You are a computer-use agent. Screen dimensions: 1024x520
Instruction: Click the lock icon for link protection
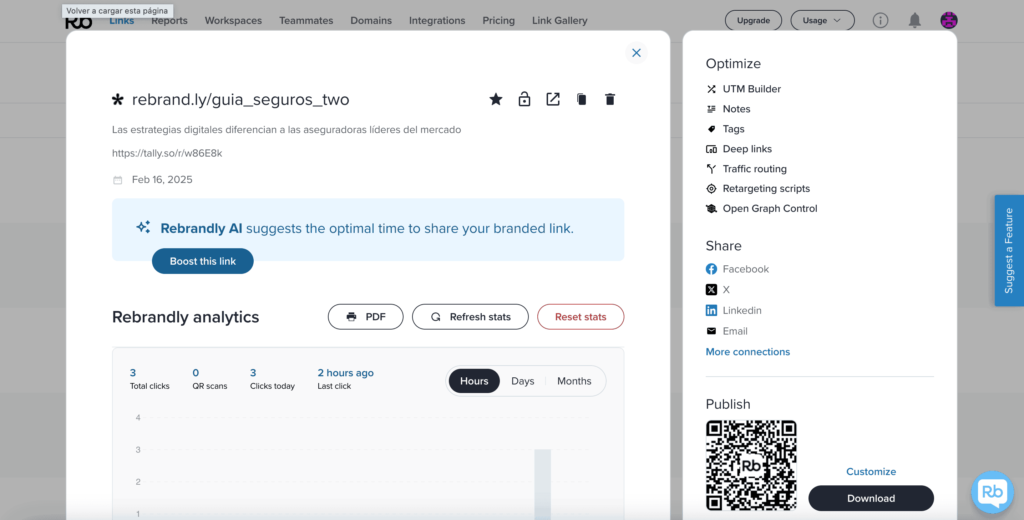point(524,99)
